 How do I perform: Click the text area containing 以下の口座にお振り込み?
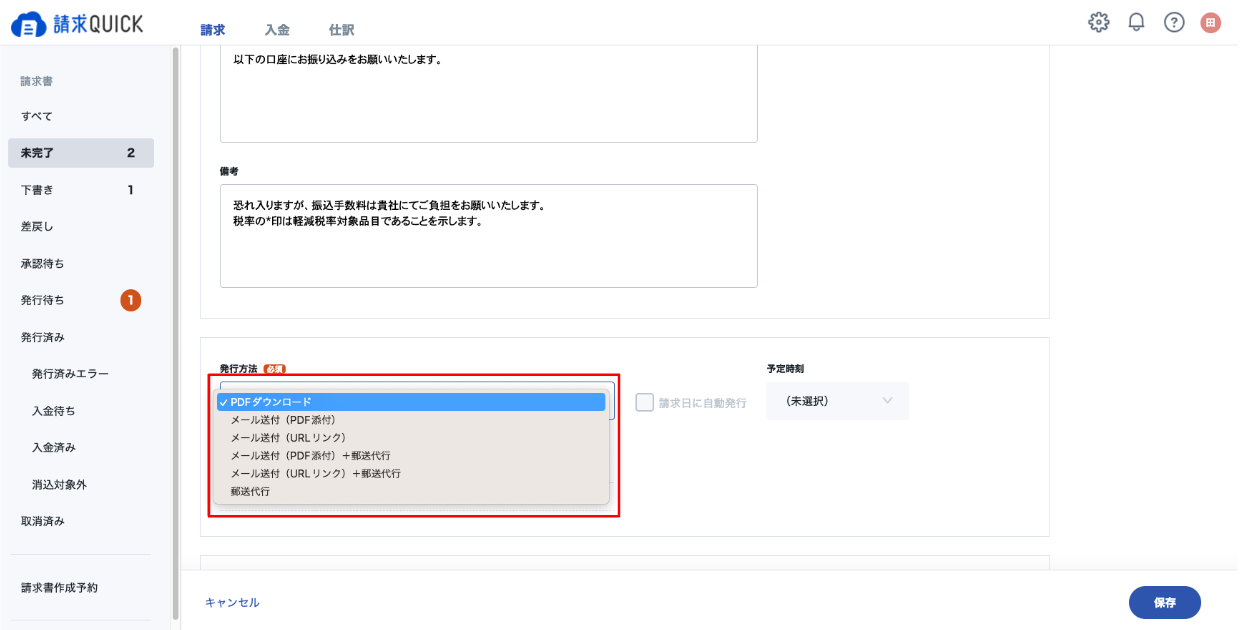coord(489,94)
